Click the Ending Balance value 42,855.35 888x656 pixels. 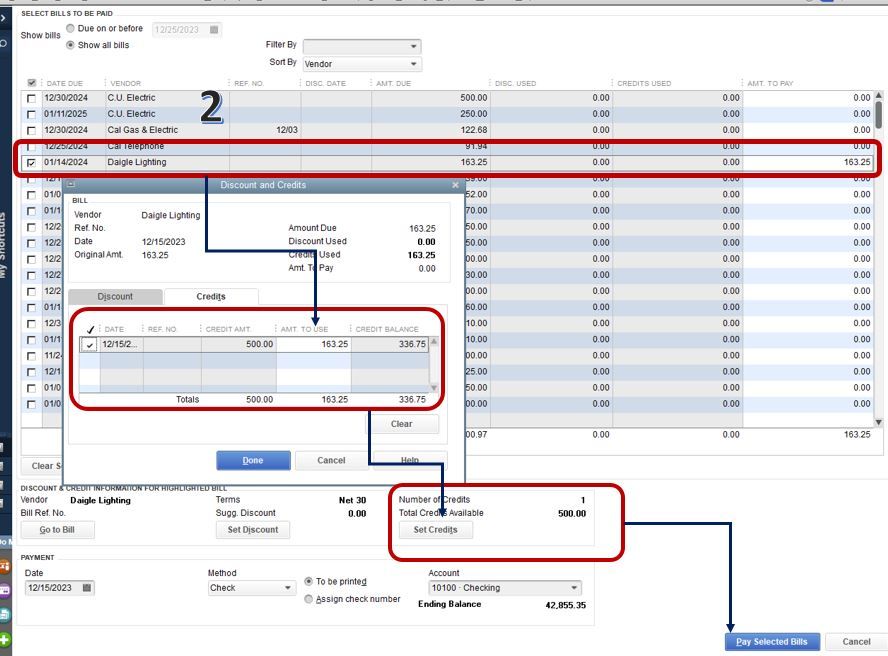(x=565, y=605)
